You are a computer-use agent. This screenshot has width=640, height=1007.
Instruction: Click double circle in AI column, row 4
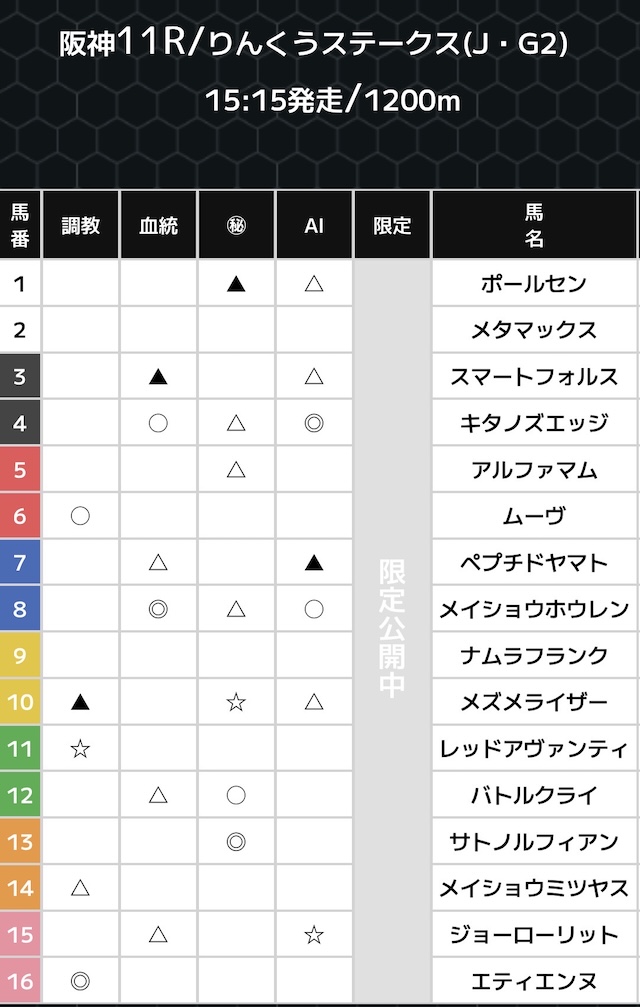coord(314,423)
